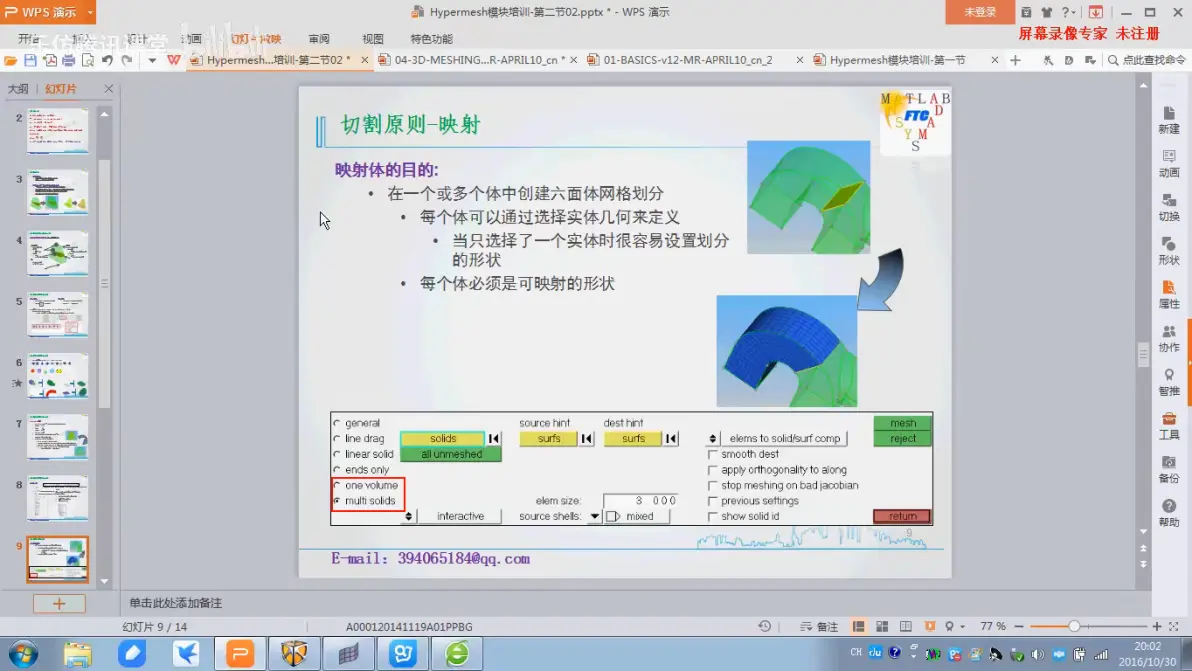Image resolution: width=1192 pixels, height=671 pixels.
Task: Click the save disk icon in quick toolbar
Action: tap(30, 60)
